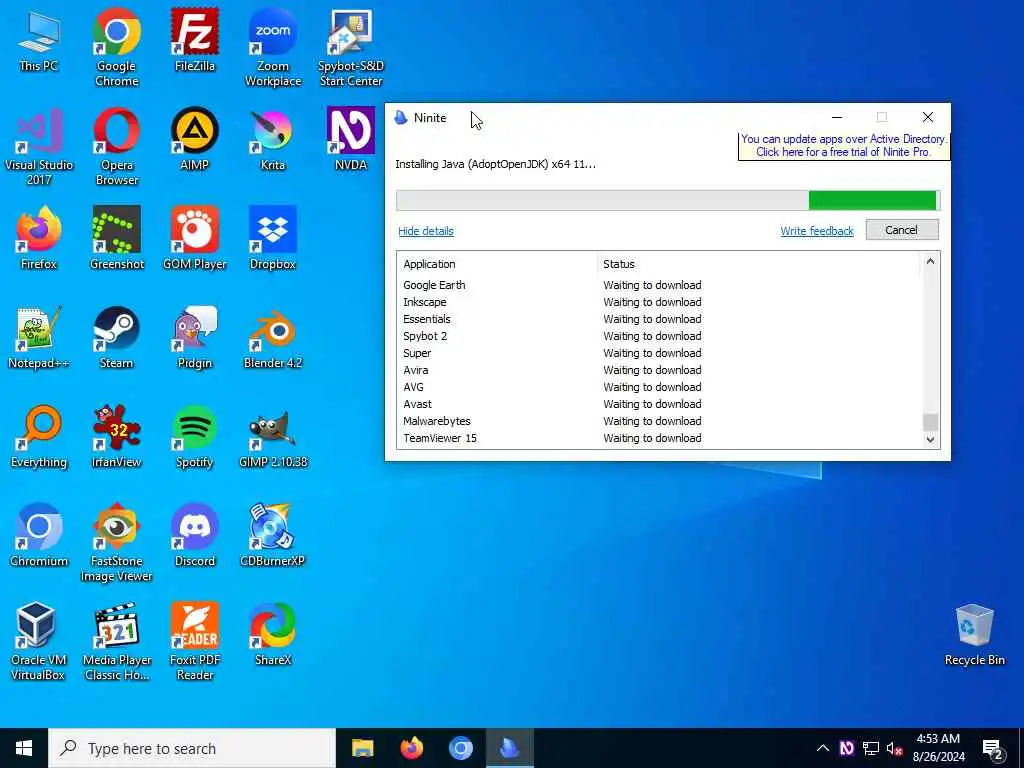Select the CDBurnerXP desktop icon

click(x=273, y=535)
